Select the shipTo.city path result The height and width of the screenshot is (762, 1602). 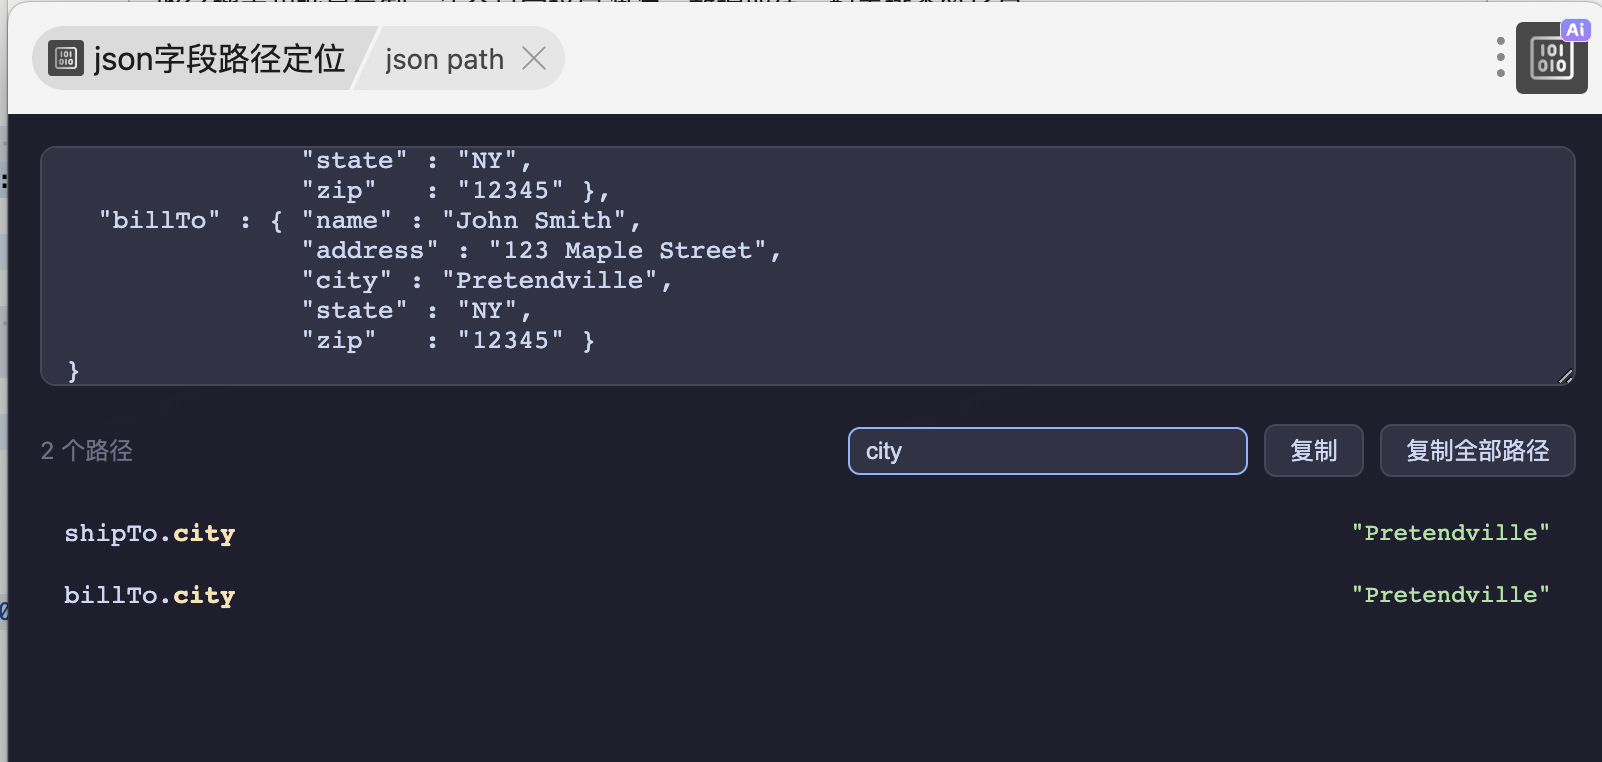point(150,533)
